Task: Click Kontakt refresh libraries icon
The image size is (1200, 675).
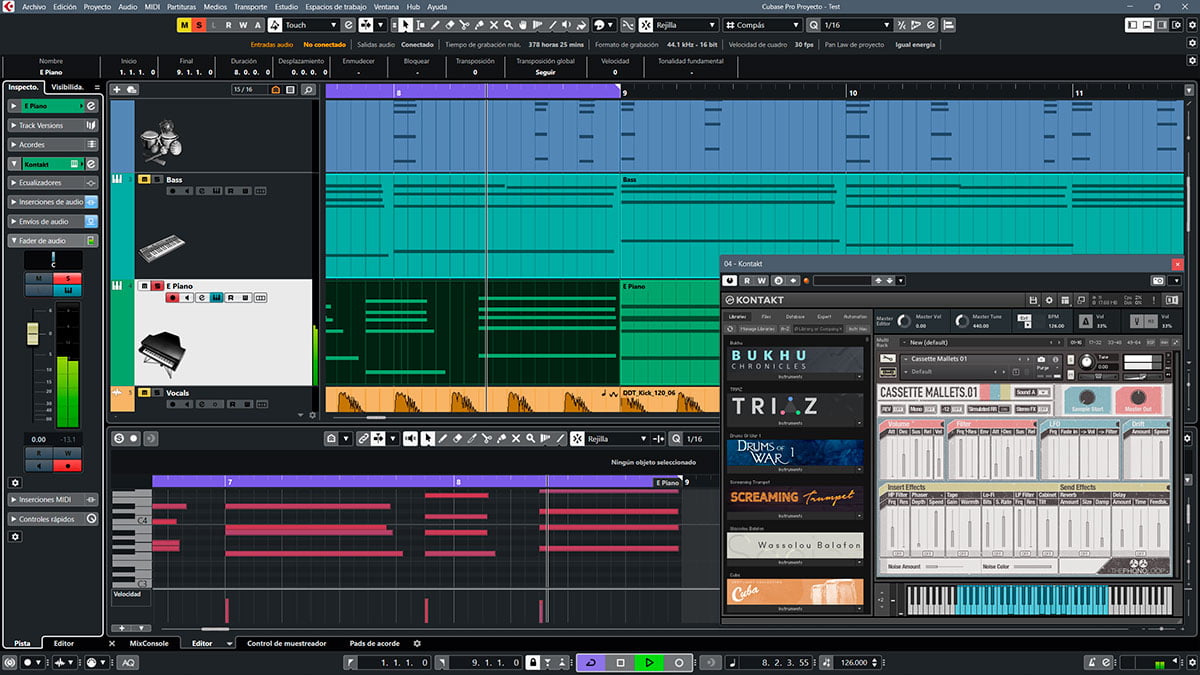Action: tap(732, 329)
